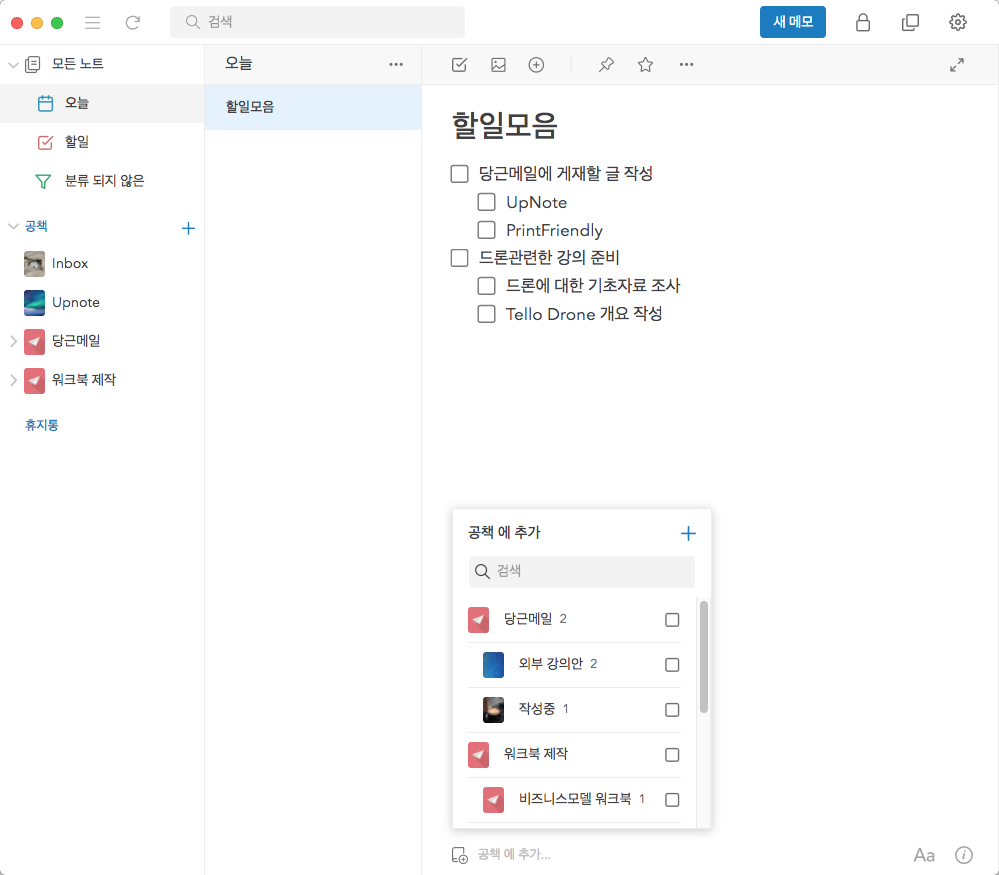Image resolution: width=999 pixels, height=875 pixels.
Task: Check the PrintFriendly subtask
Action: click(x=486, y=229)
